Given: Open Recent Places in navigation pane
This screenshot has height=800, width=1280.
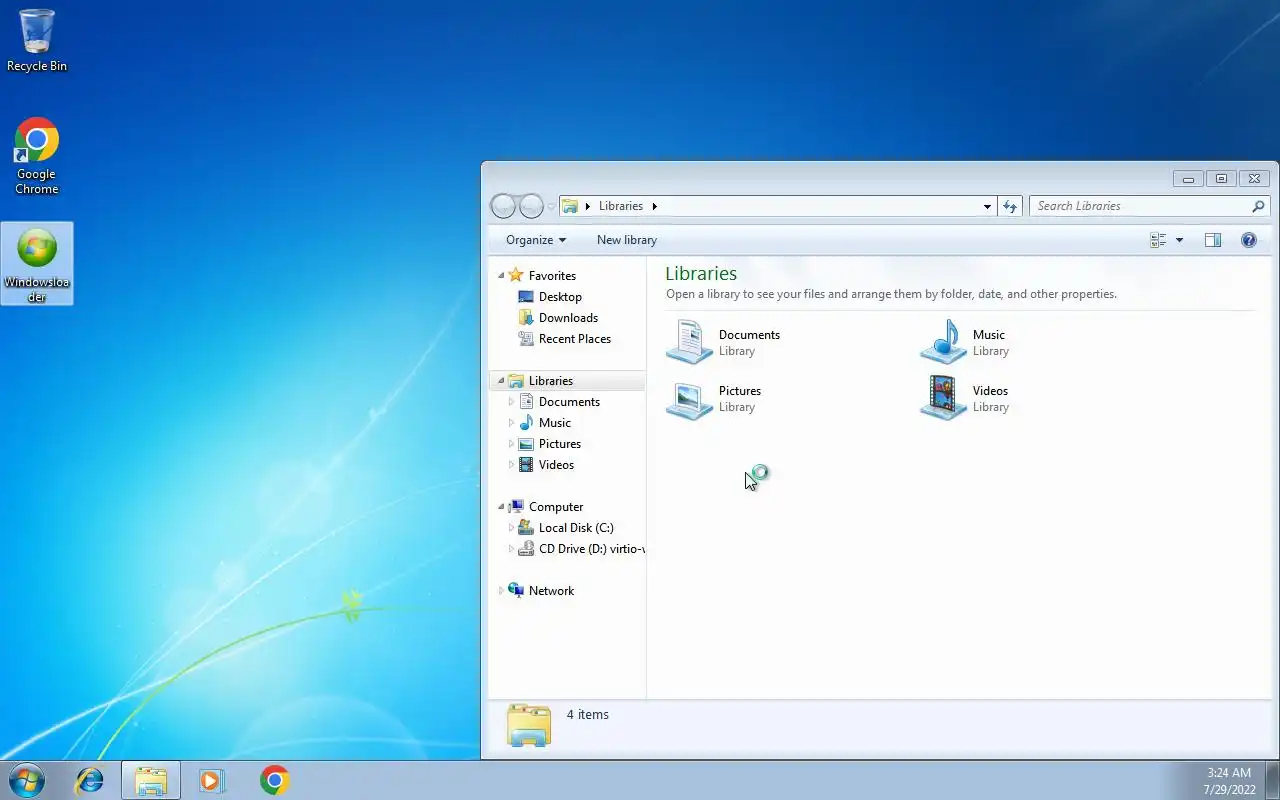Looking at the screenshot, I should (574, 339).
